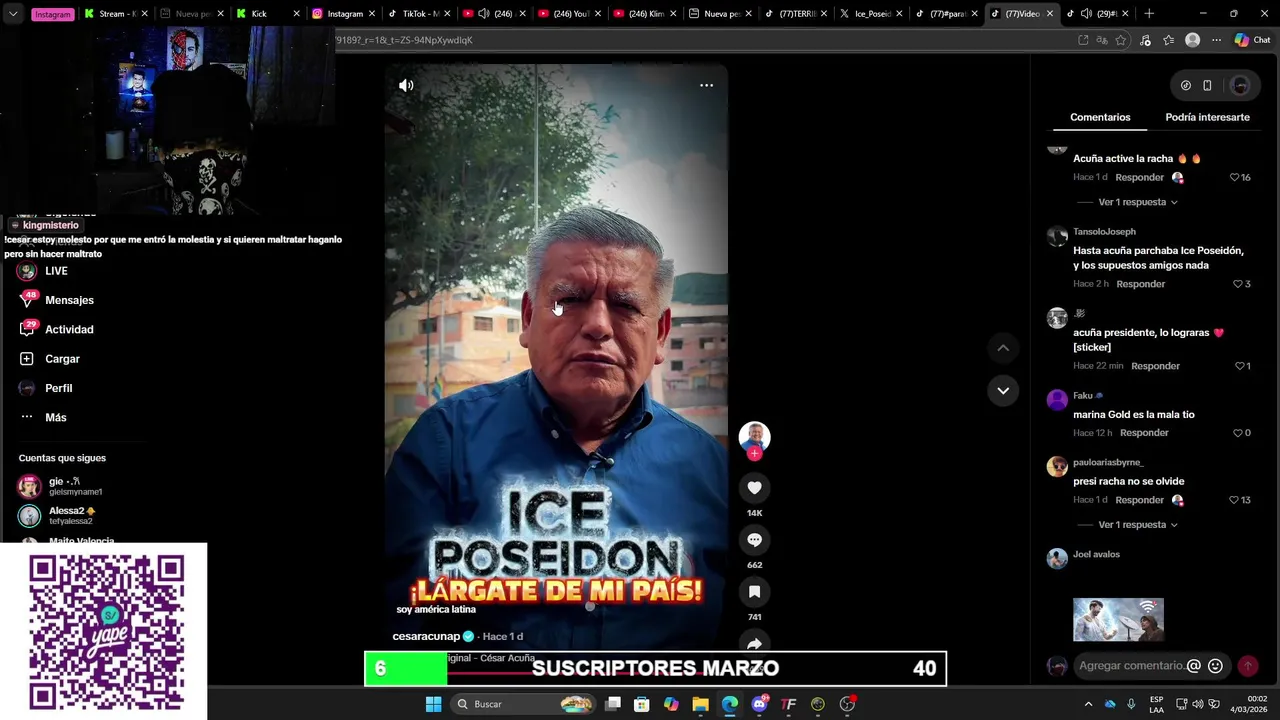Like Faku's comment about marina Gold

(x=1237, y=433)
